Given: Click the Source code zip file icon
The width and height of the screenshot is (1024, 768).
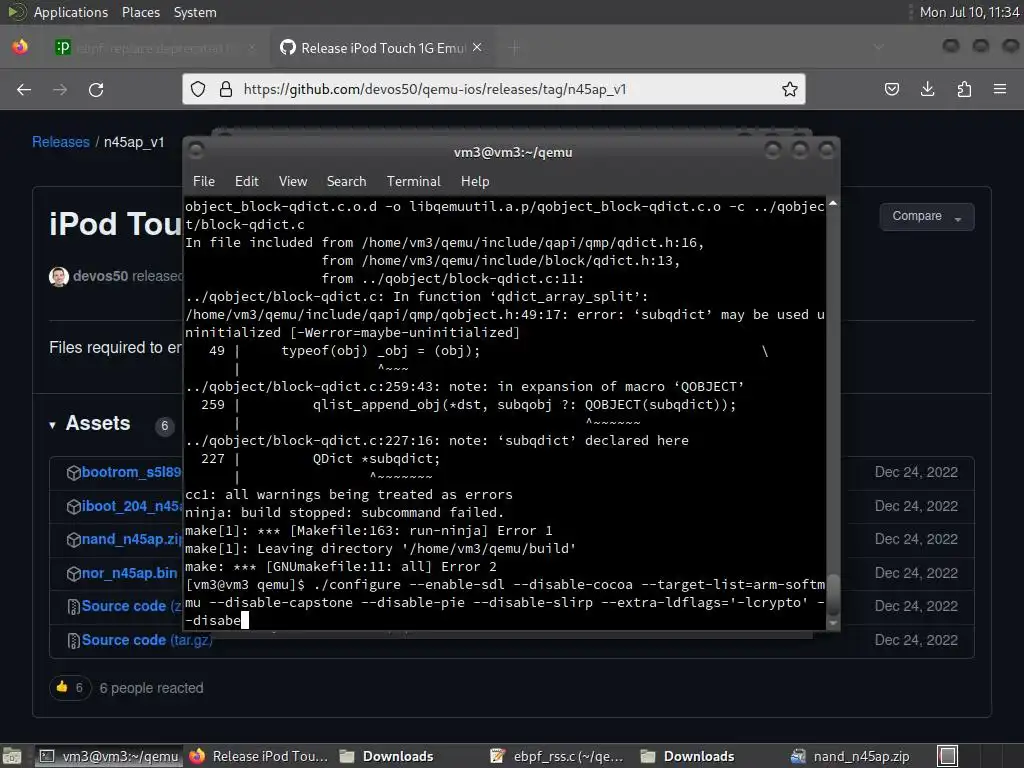Looking at the screenshot, I should [74, 607].
